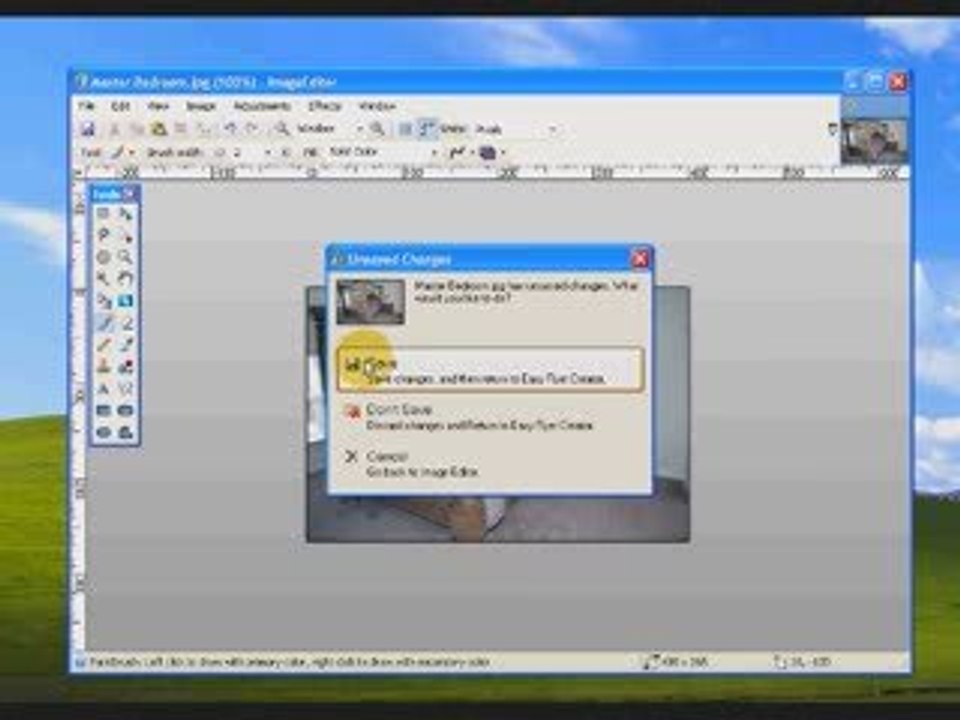Click the image thumbnail in top-right corner
Screen dimensions: 960x720
874,141
